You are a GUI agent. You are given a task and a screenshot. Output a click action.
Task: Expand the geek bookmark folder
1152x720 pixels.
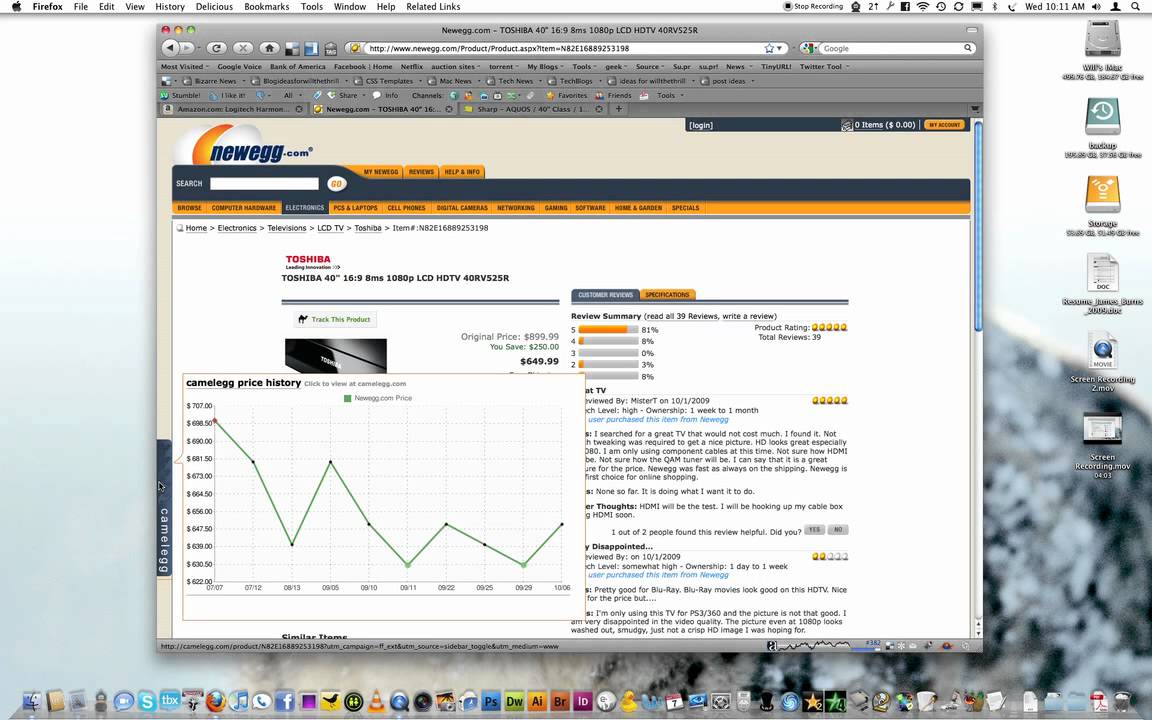[x=616, y=67]
